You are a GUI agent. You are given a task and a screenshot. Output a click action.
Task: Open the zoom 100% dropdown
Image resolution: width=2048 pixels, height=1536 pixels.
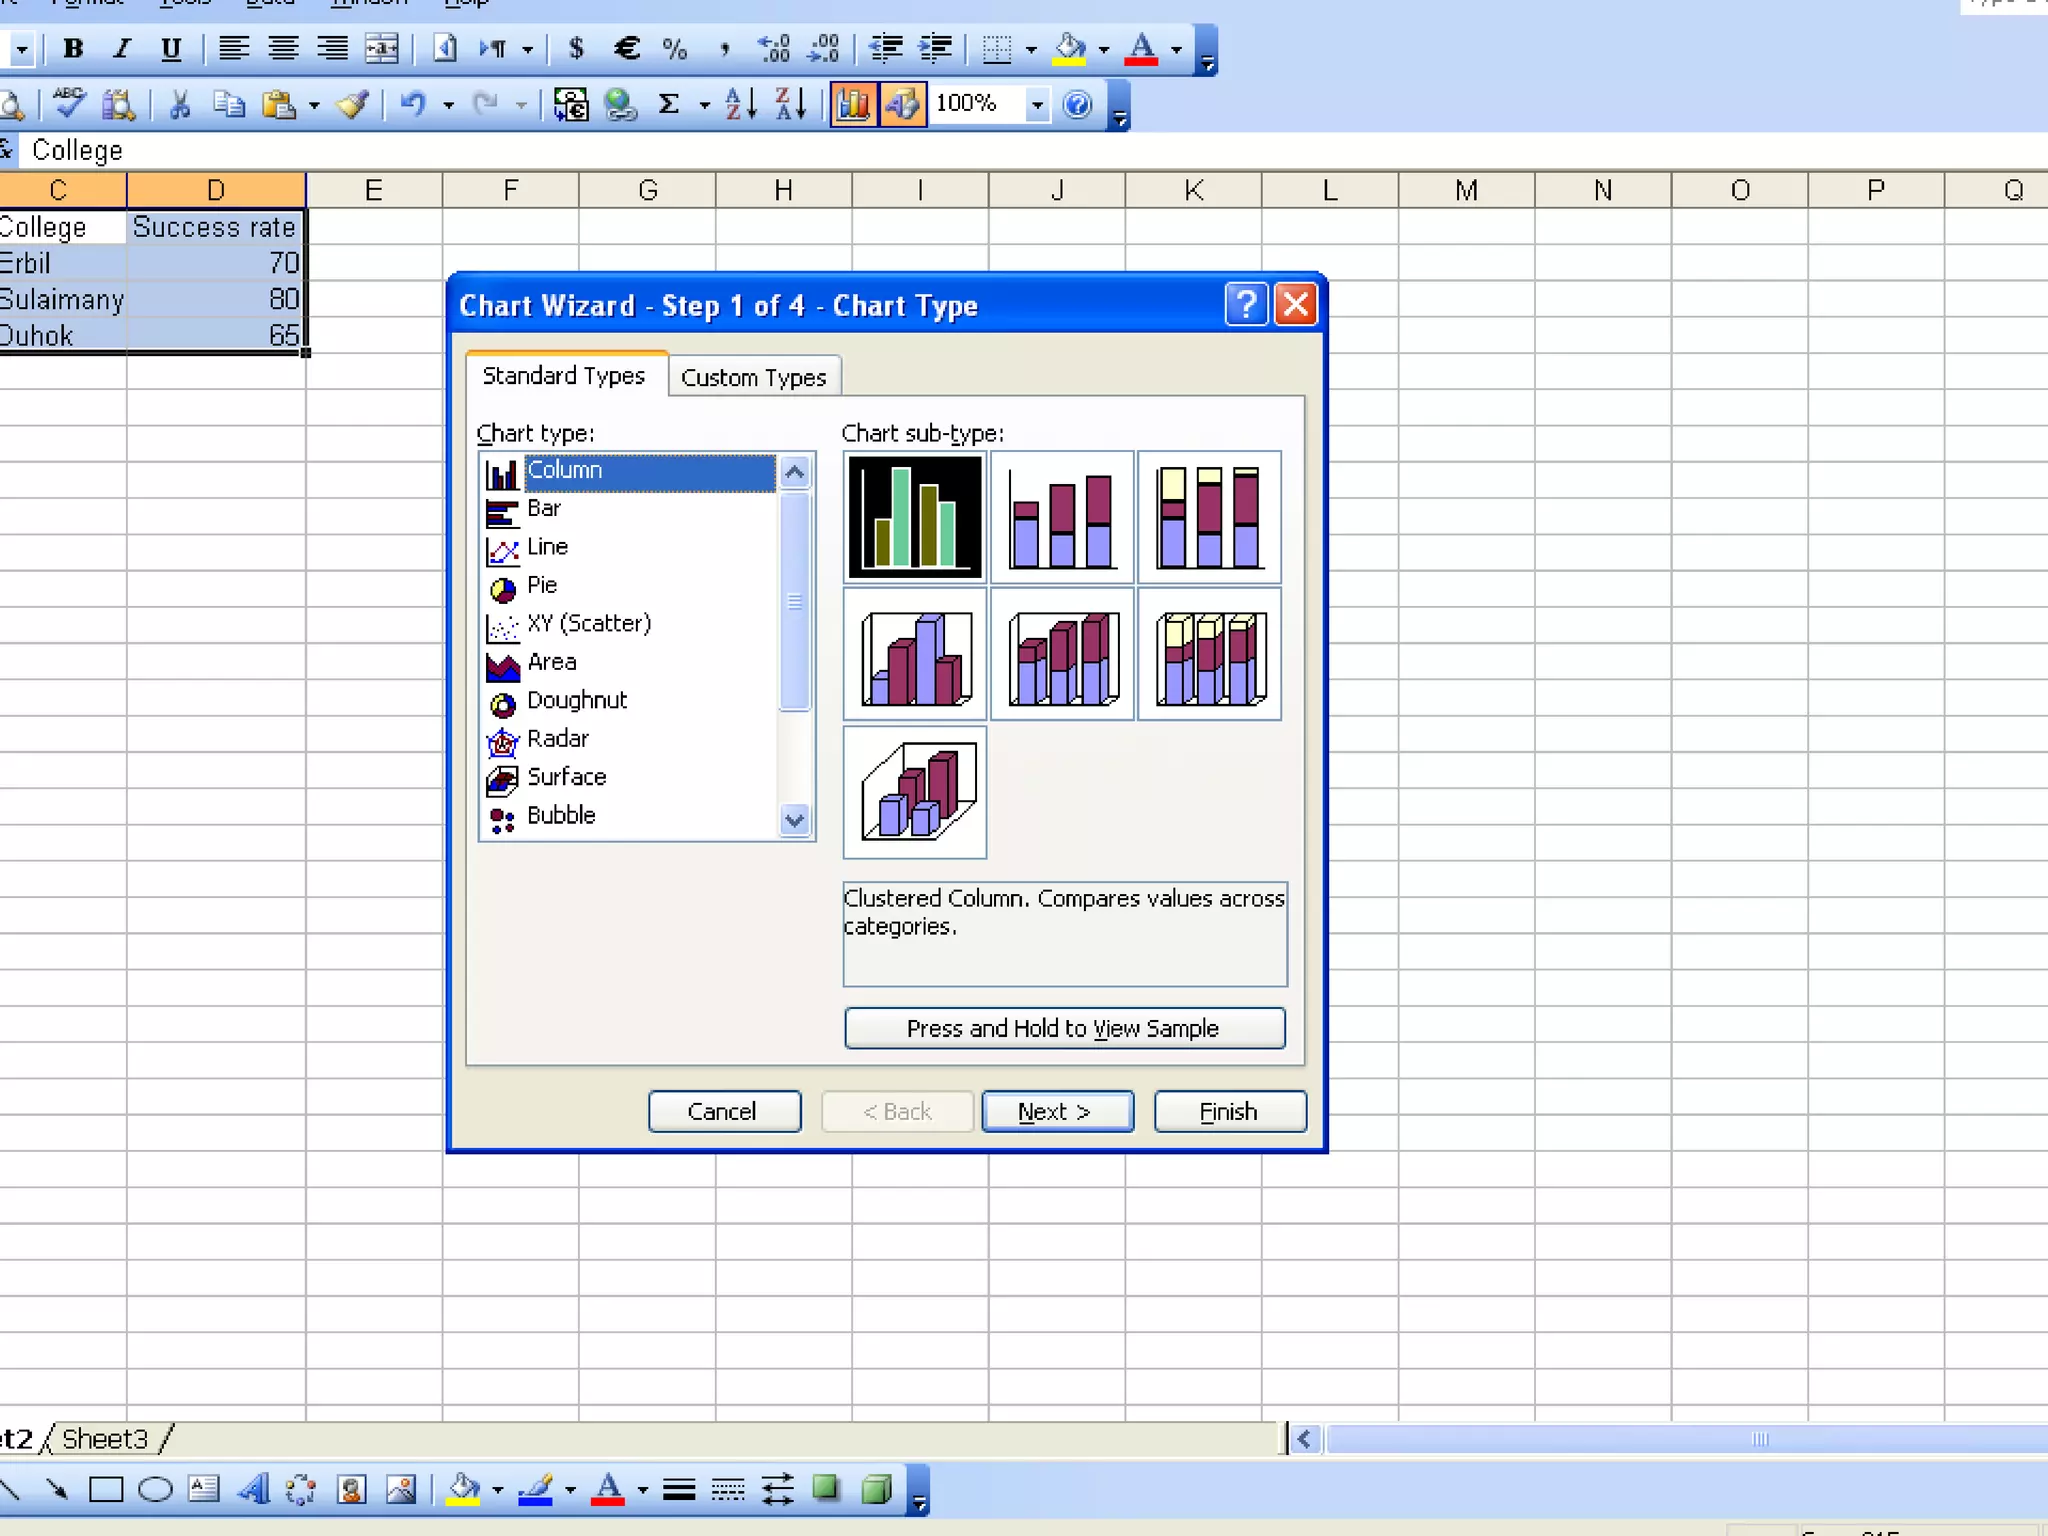point(1037,104)
